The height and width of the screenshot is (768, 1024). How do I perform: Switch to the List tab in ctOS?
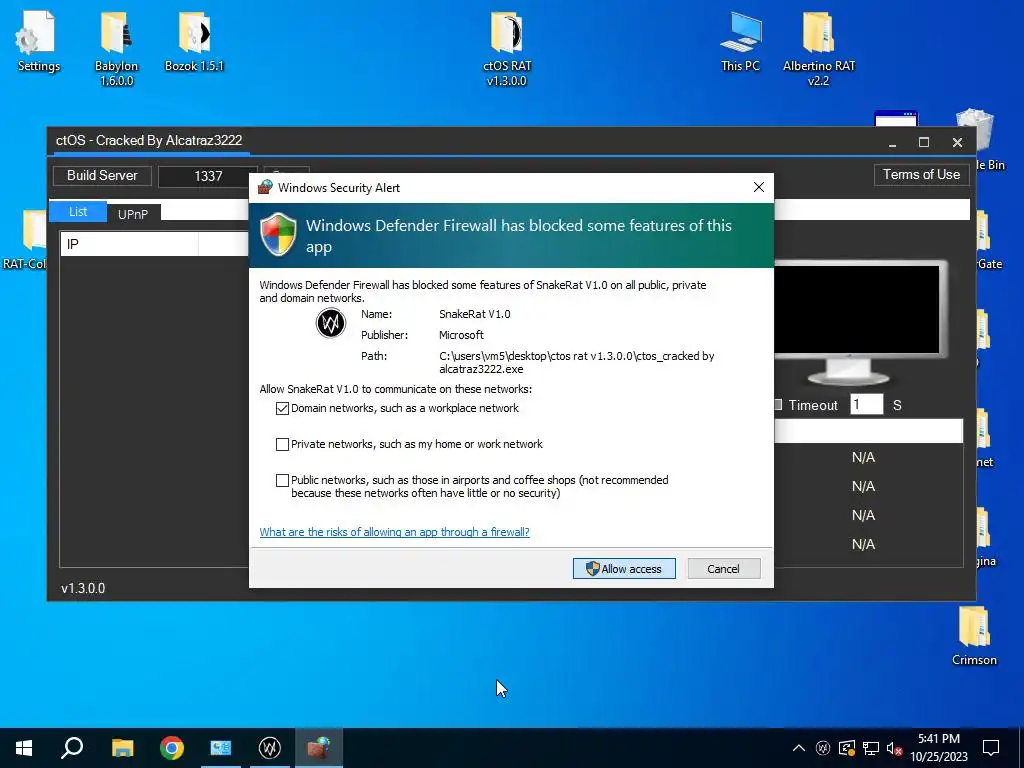click(x=78, y=212)
